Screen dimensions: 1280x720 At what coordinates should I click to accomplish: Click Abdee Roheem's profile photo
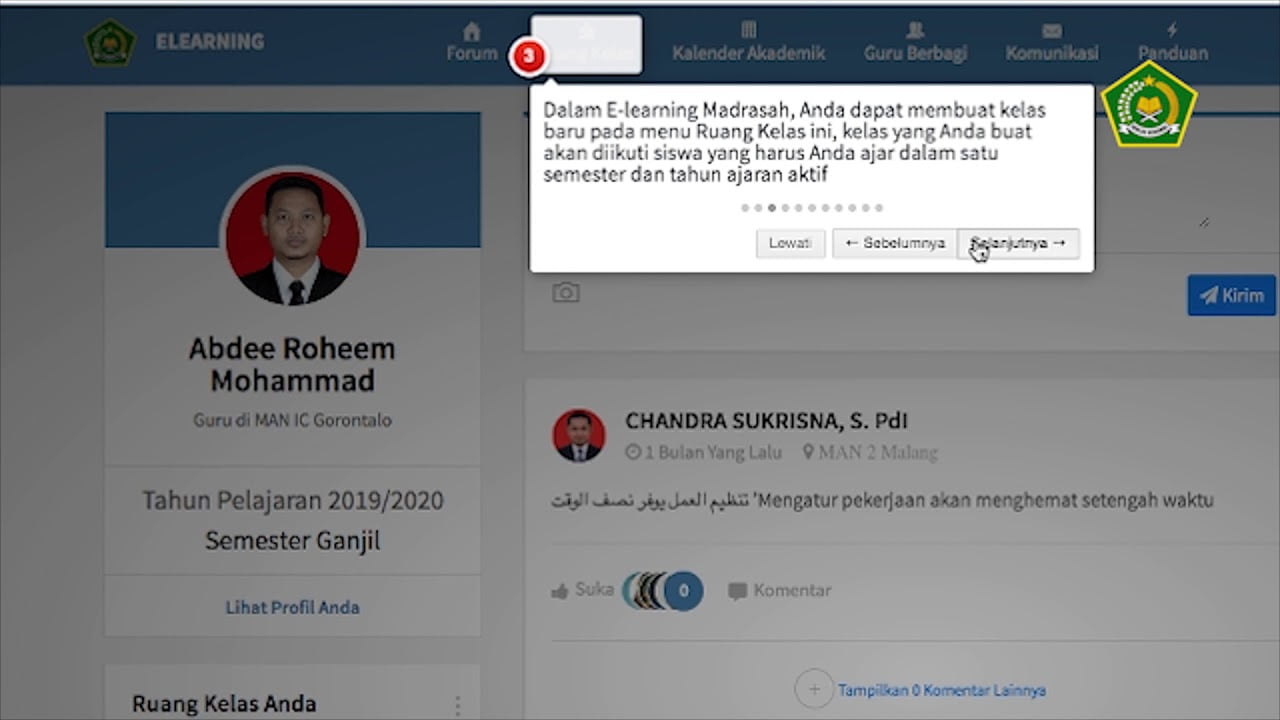293,238
